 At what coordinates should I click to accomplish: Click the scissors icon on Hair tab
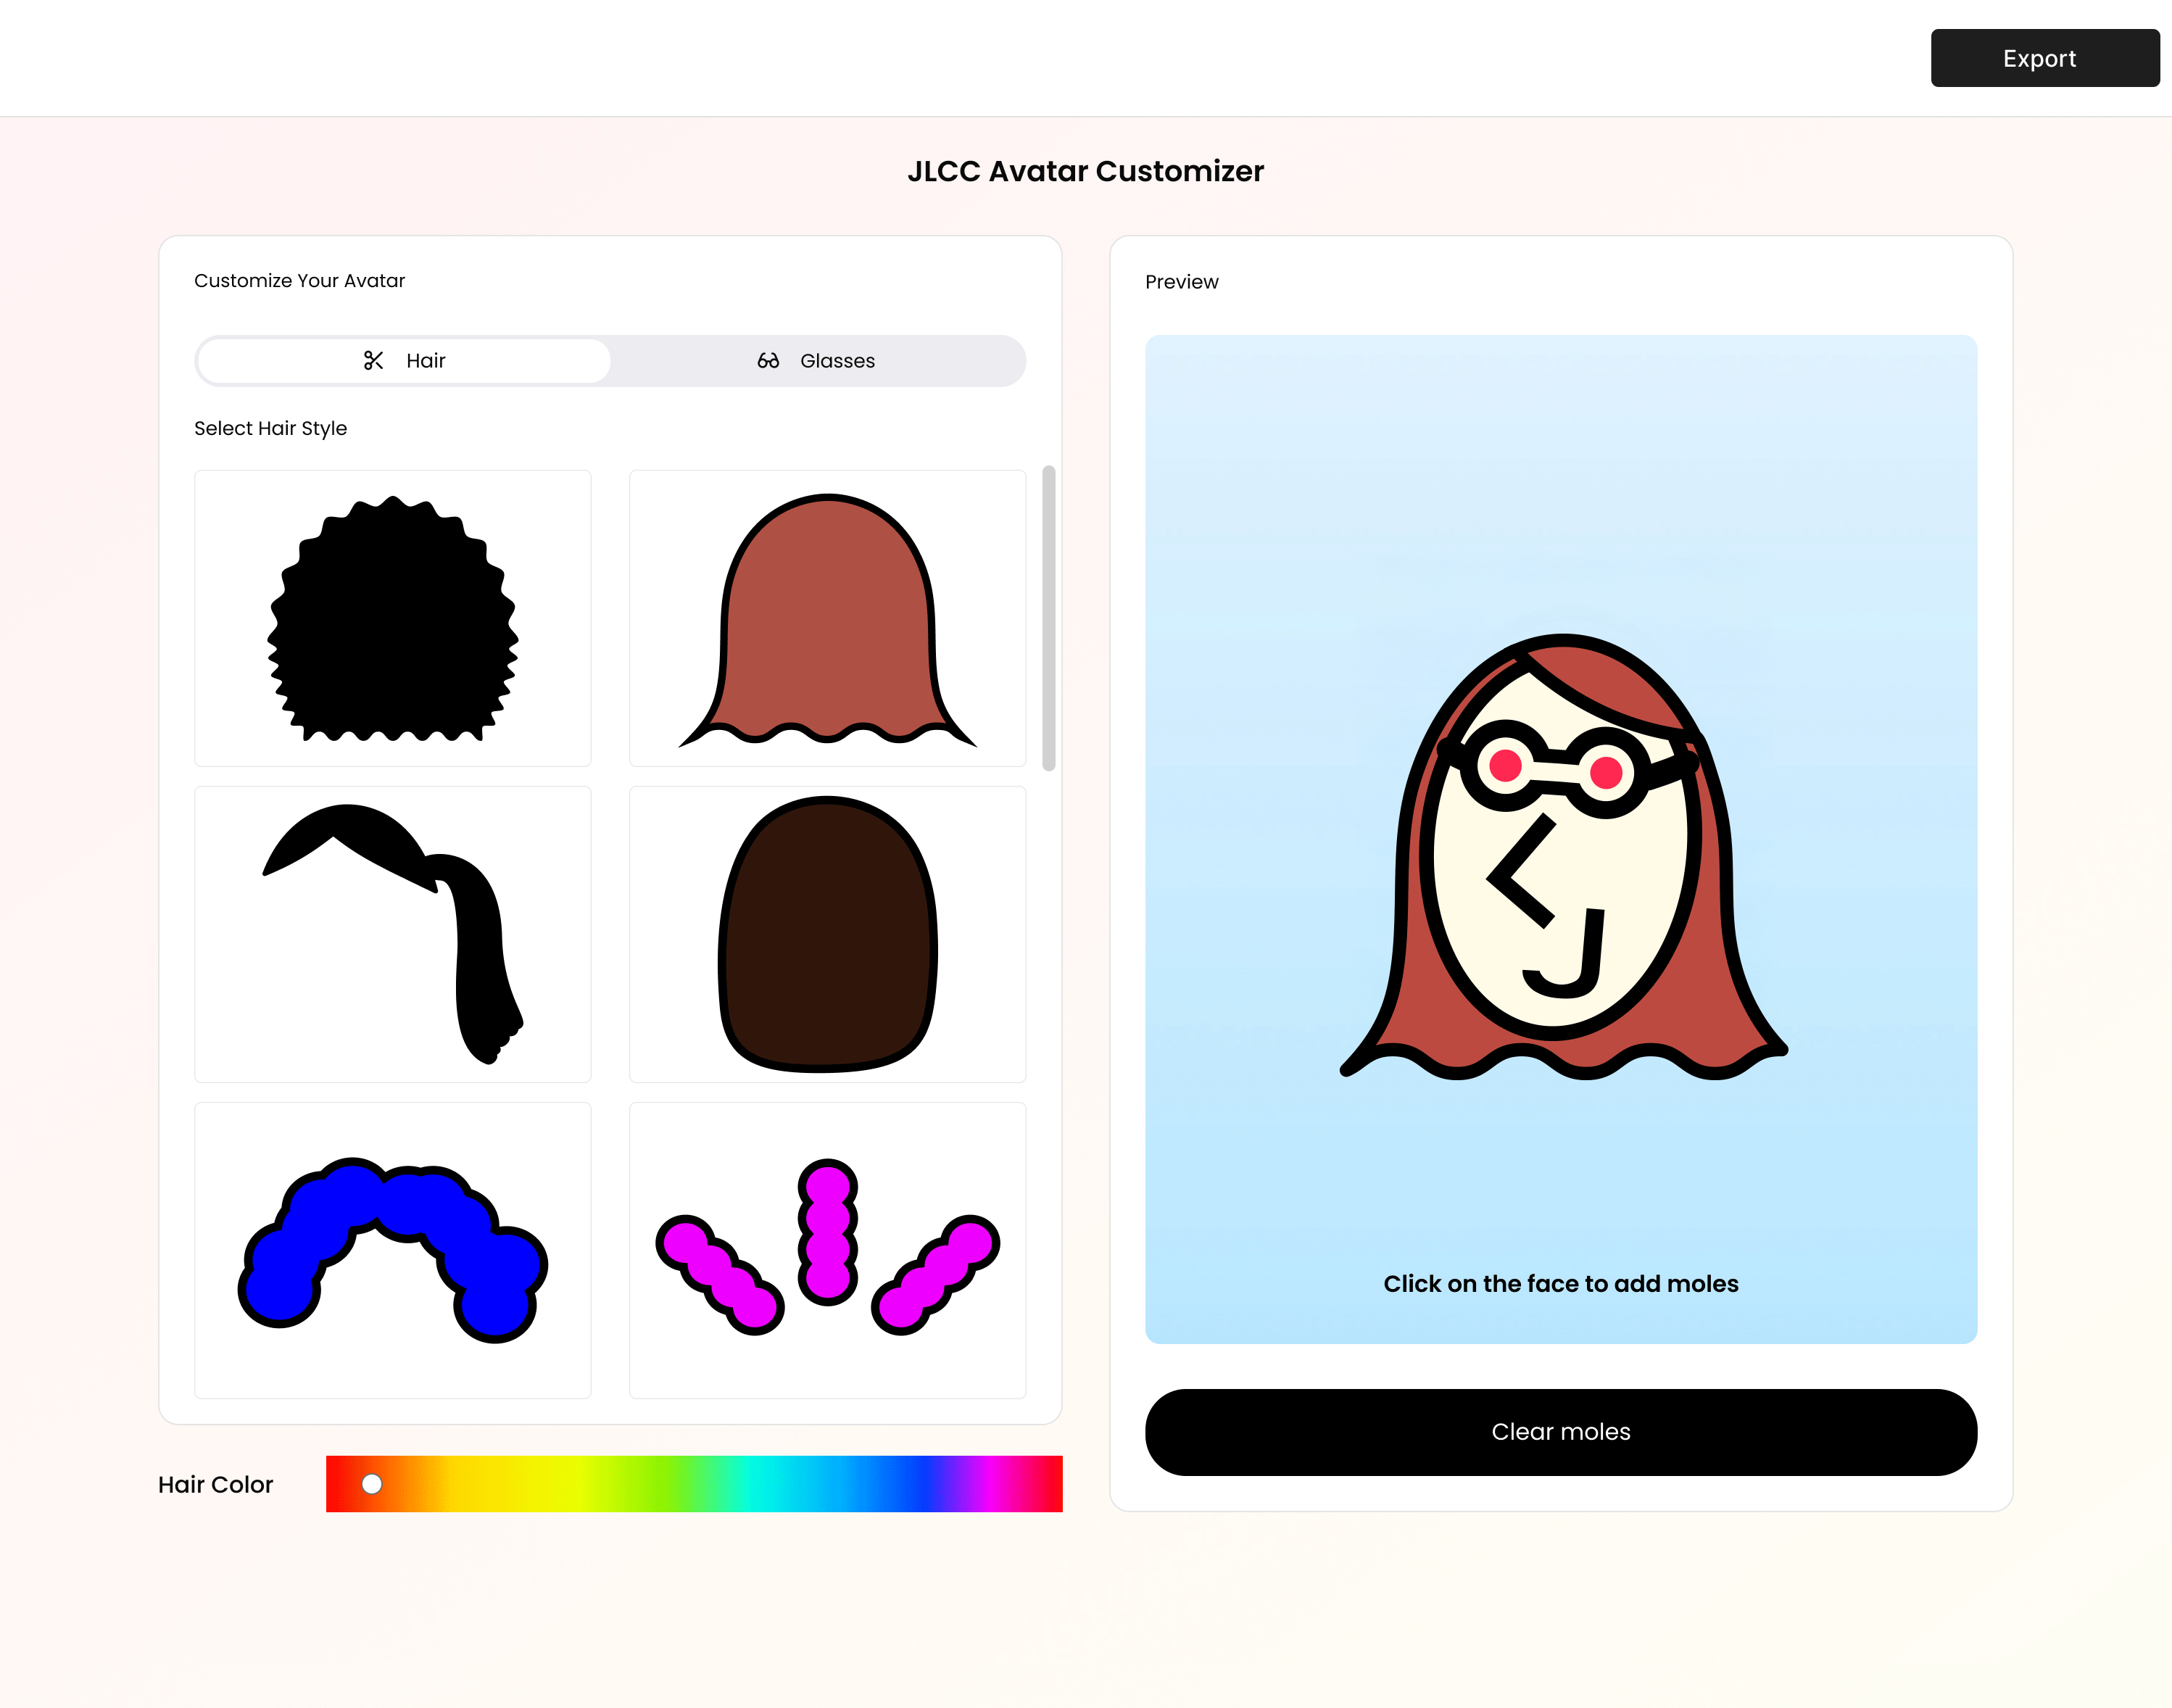click(x=373, y=361)
